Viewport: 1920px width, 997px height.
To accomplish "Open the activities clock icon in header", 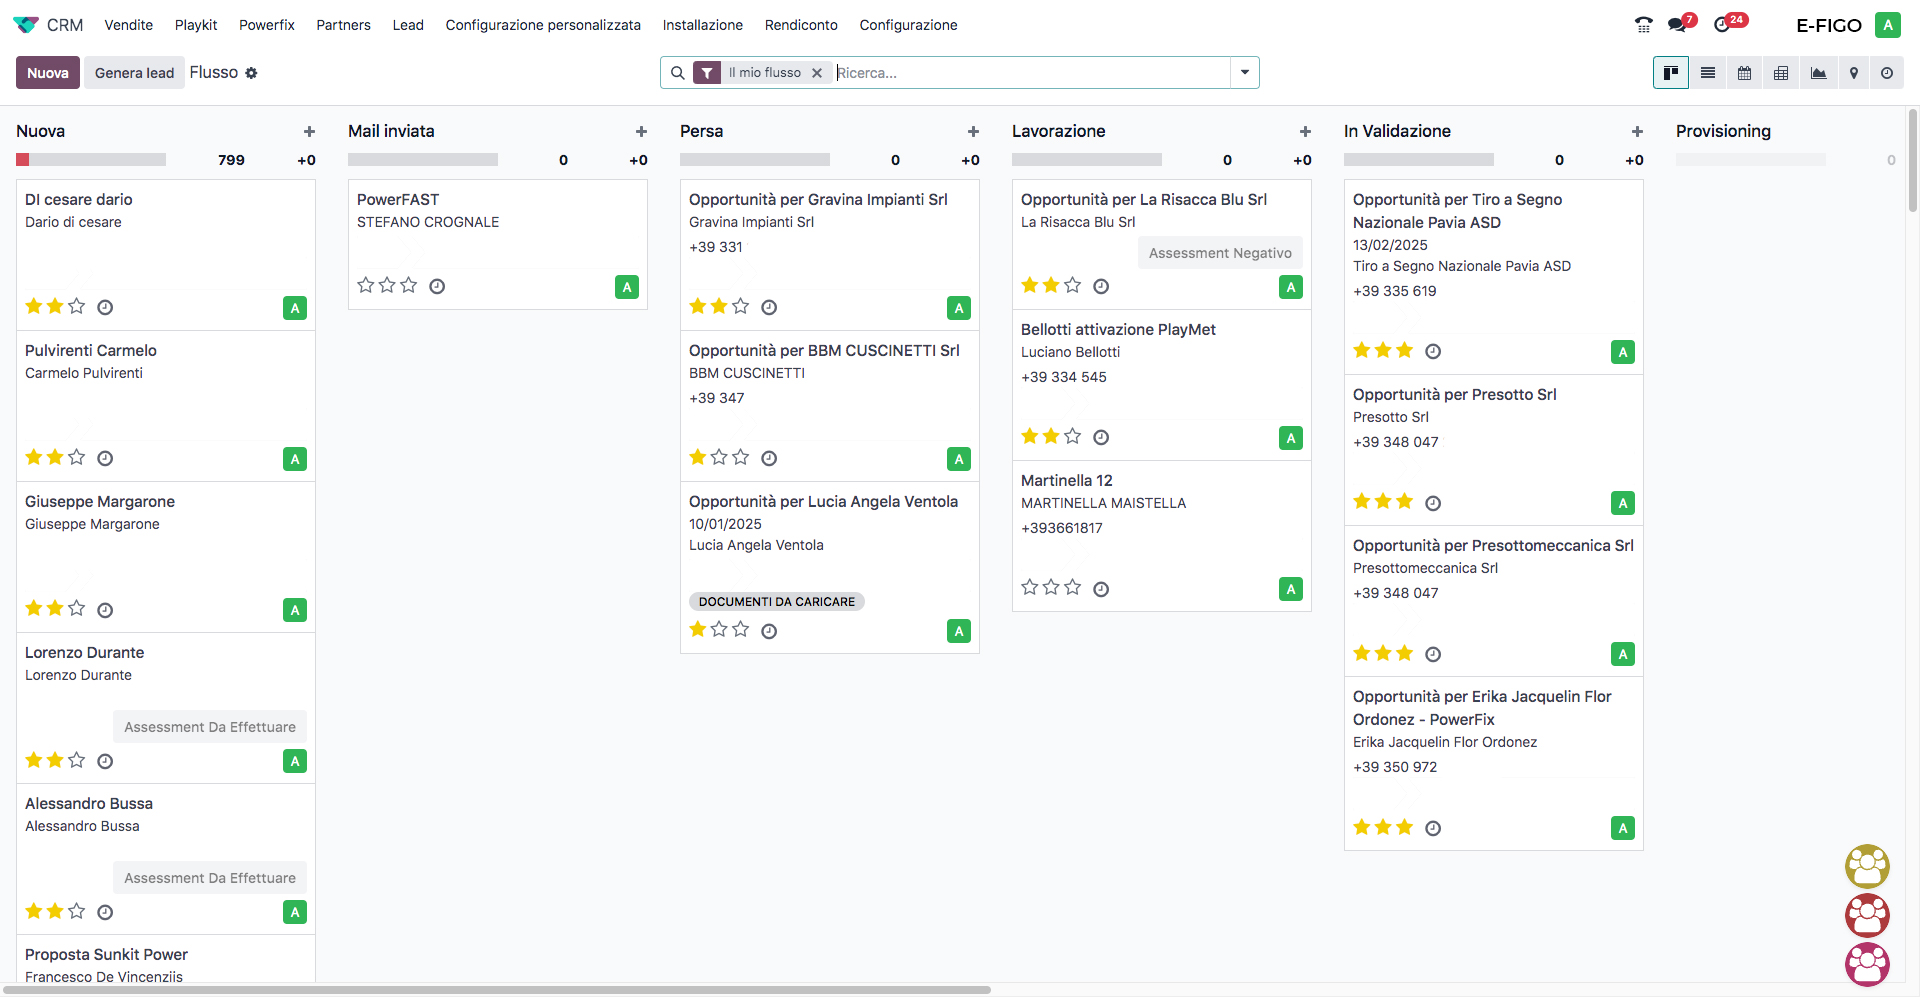I will 1722,25.
